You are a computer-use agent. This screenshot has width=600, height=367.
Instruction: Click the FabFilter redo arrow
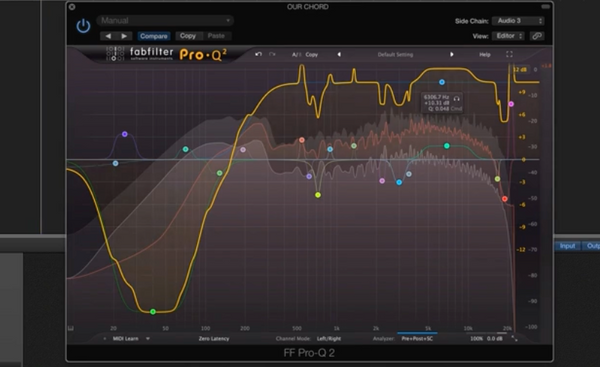tap(272, 54)
